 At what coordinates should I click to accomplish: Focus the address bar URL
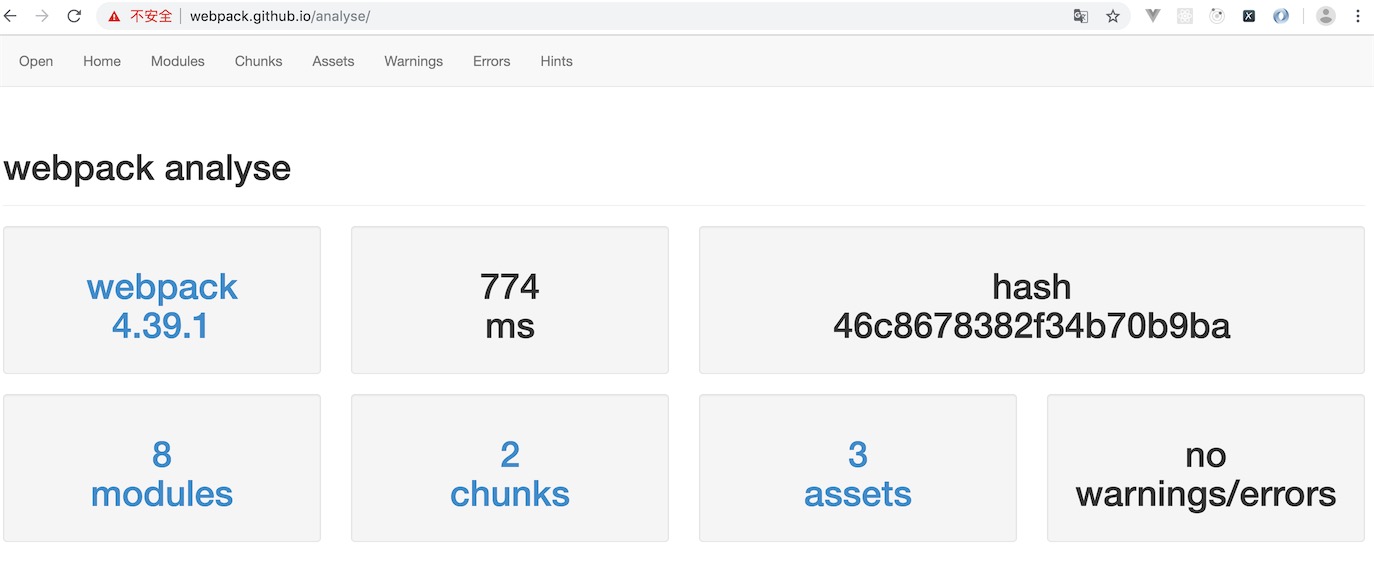point(280,16)
